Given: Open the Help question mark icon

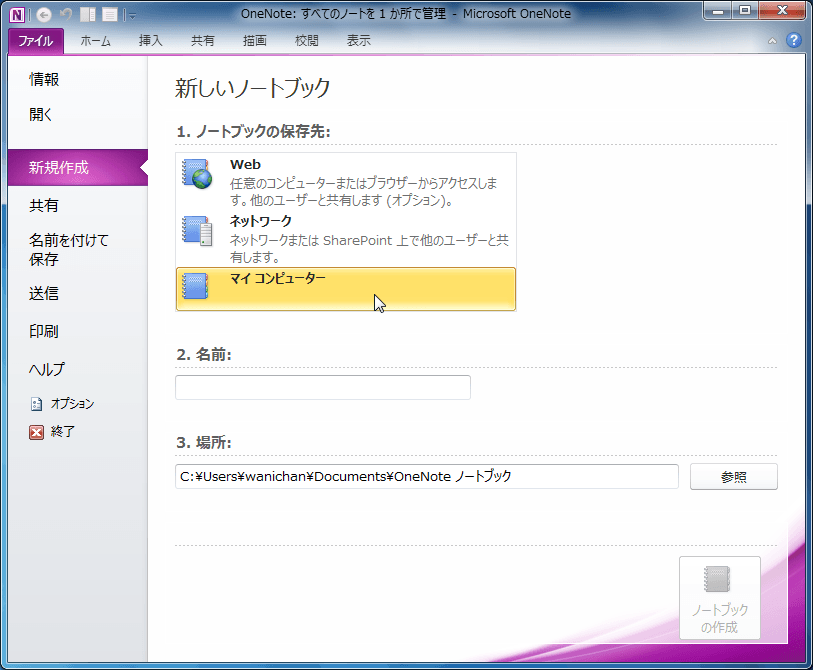Looking at the screenshot, I should click(x=793, y=40).
